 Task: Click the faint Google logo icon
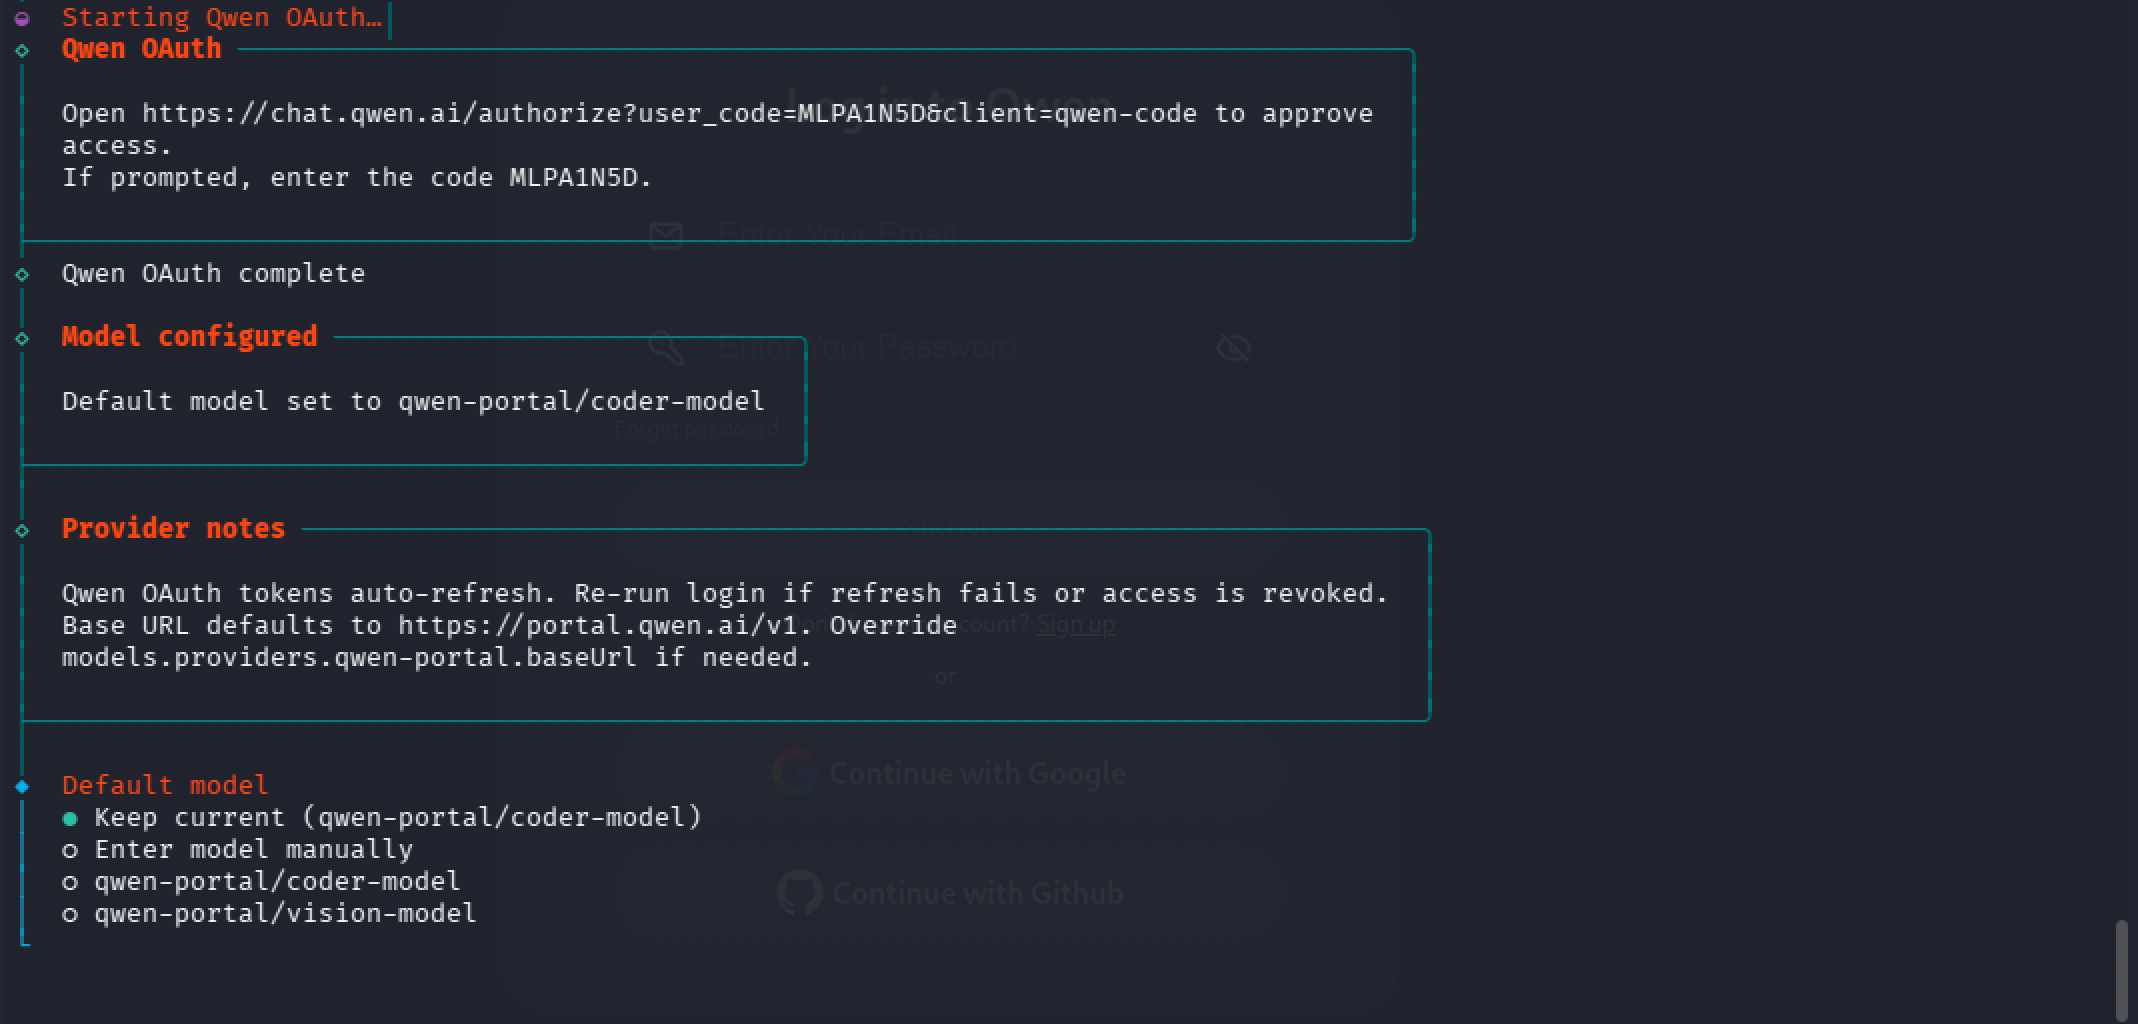(794, 773)
